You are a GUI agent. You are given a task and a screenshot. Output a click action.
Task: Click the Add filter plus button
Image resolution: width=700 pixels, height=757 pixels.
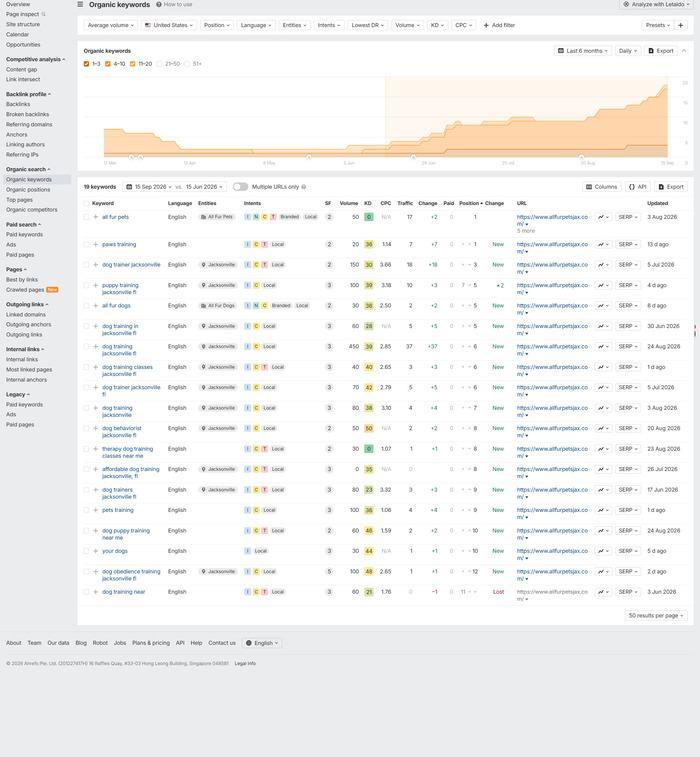499,25
